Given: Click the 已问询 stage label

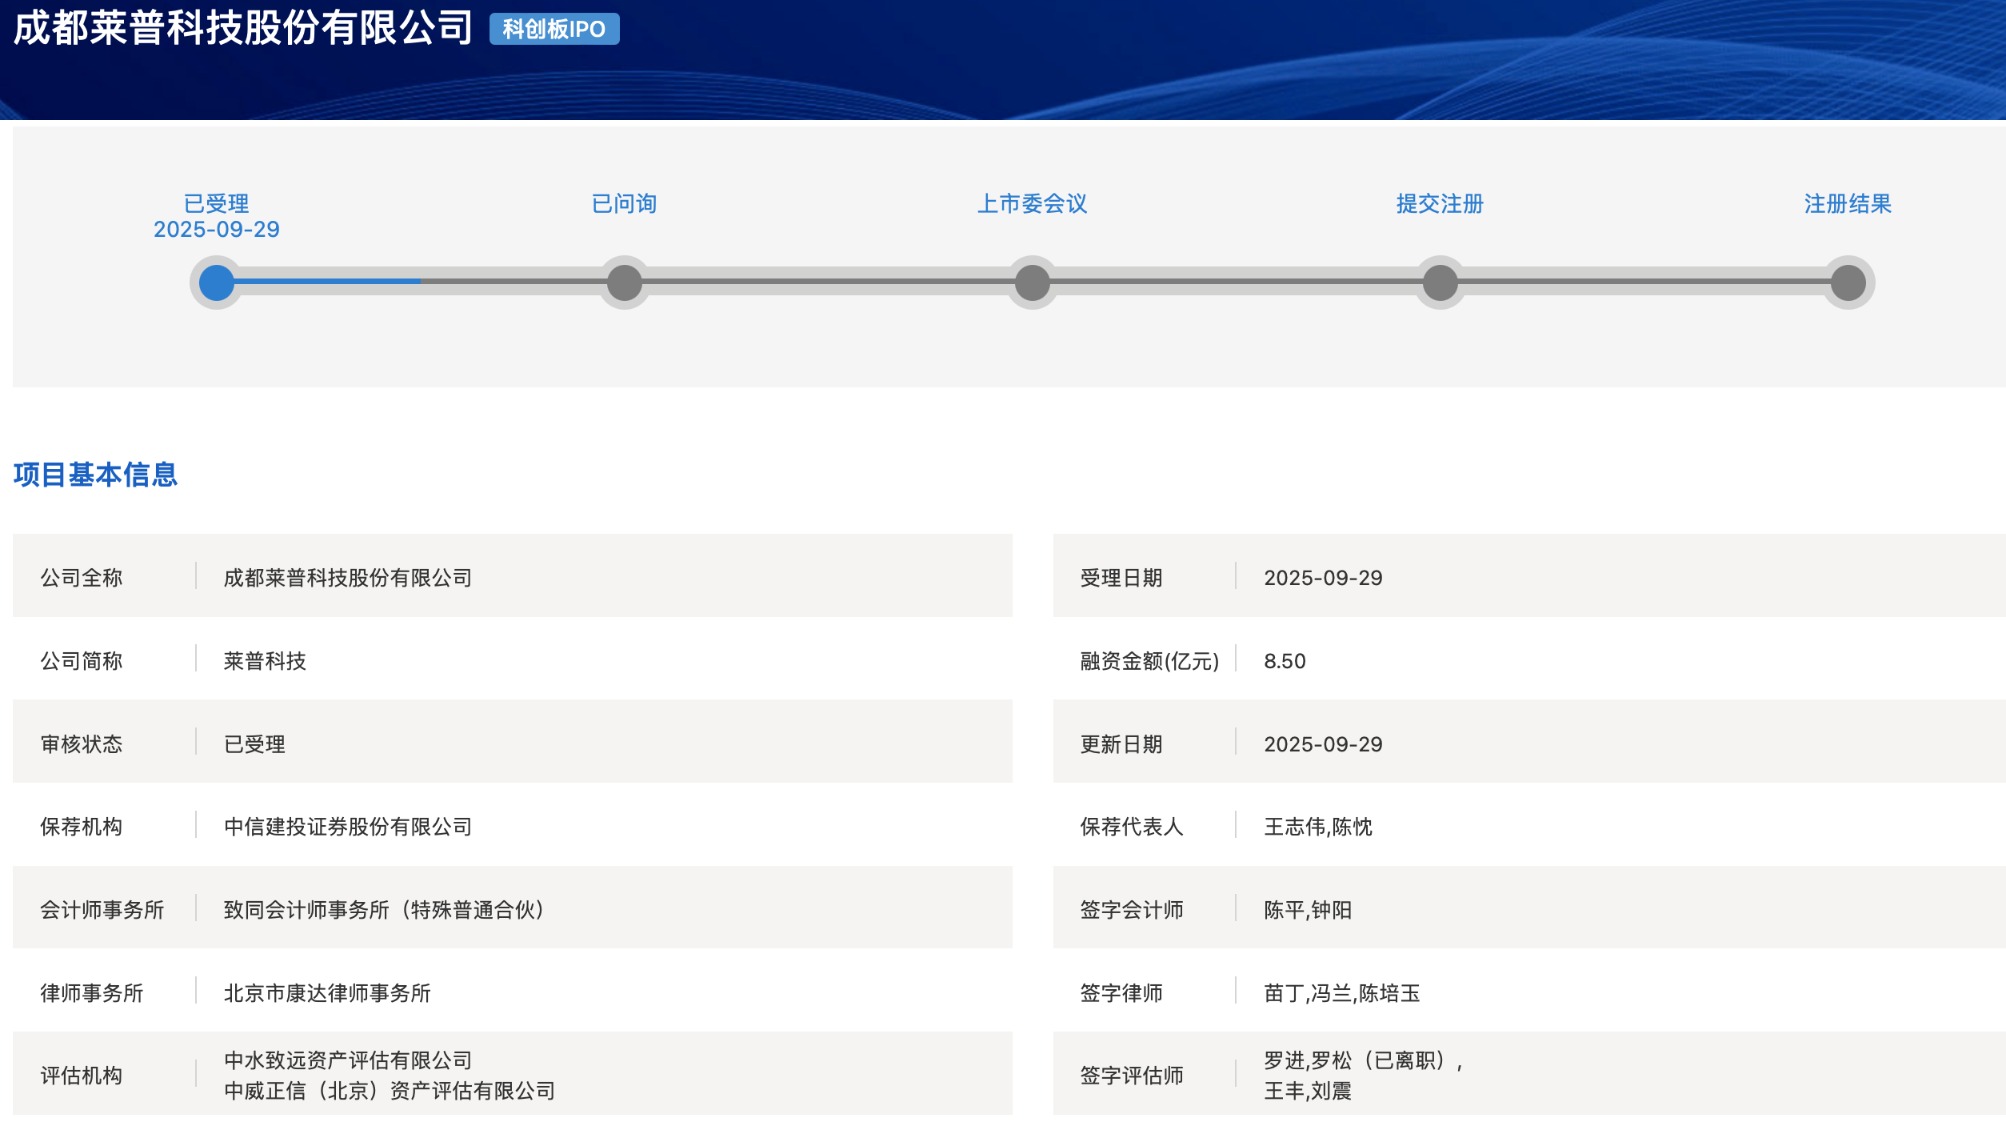Looking at the screenshot, I should (x=624, y=204).
